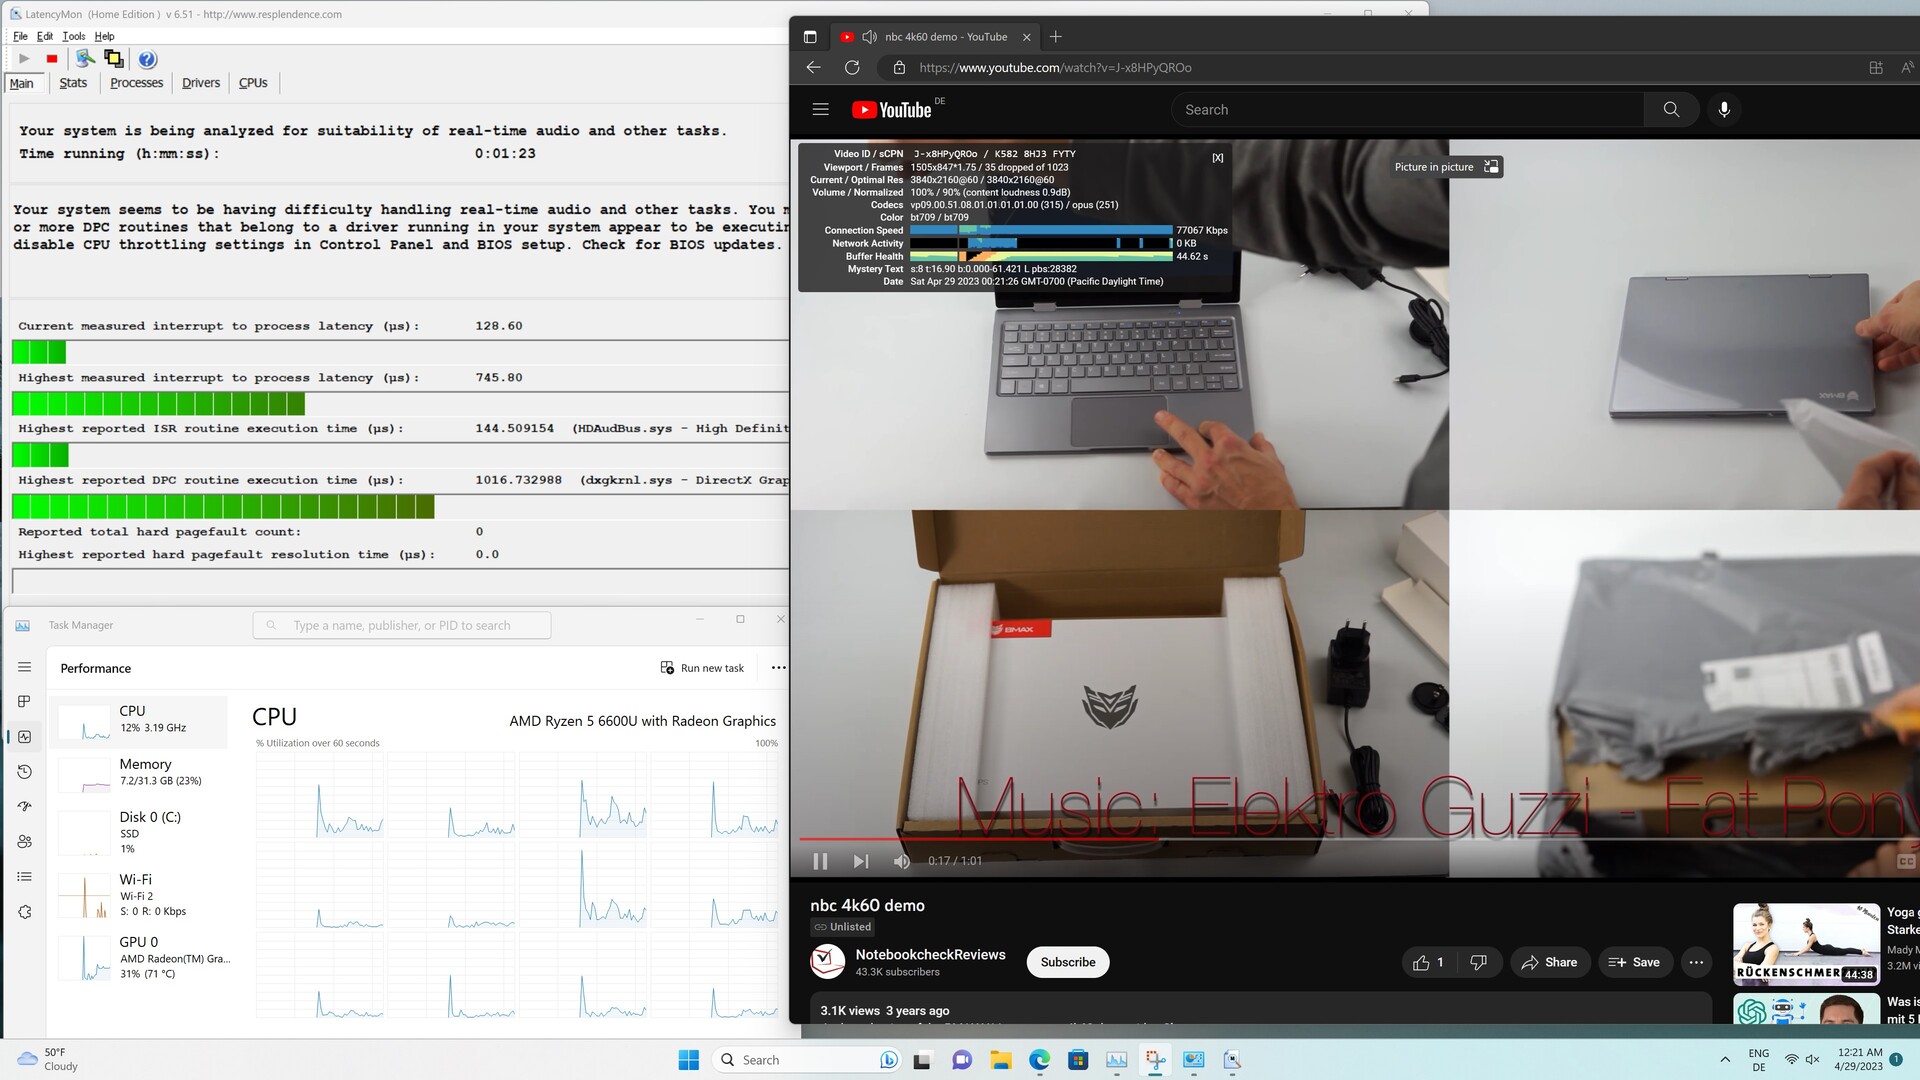Switch to the Processes tab in LatencyMon
The width and height of the screenshot is (1920, 1080).
pos(136,83)
